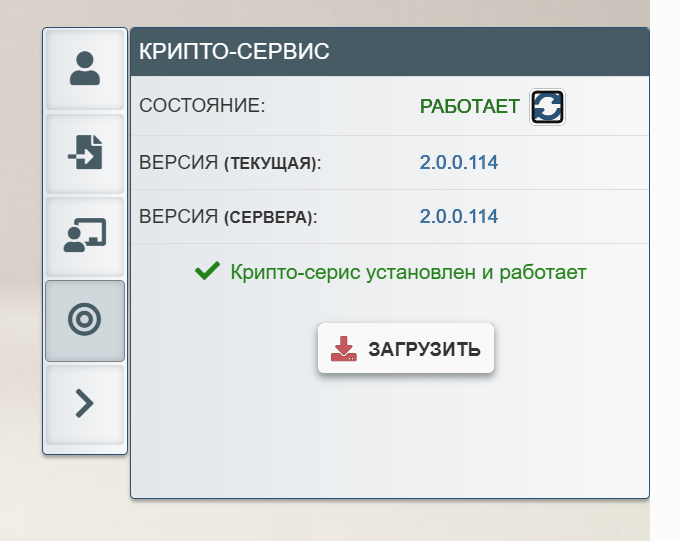Viewport: 680px width, 541px height.
Task: Click the file login arrow sidebar icon
Action: click(x=85, y=153)
